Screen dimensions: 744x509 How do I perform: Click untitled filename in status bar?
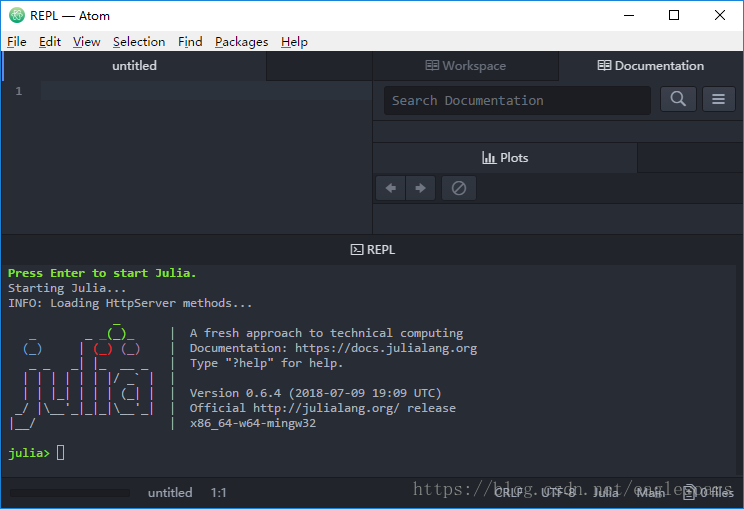[170, 493]
